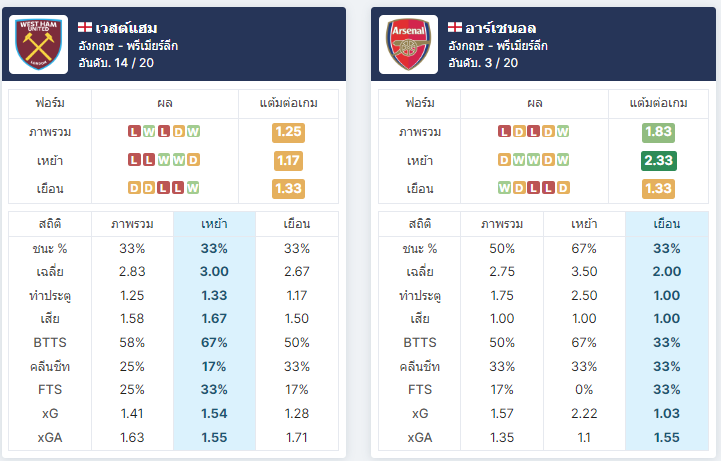Click Arsenal 1.83 light green points badge
This screenshot has width=721, height=461.
658,132
